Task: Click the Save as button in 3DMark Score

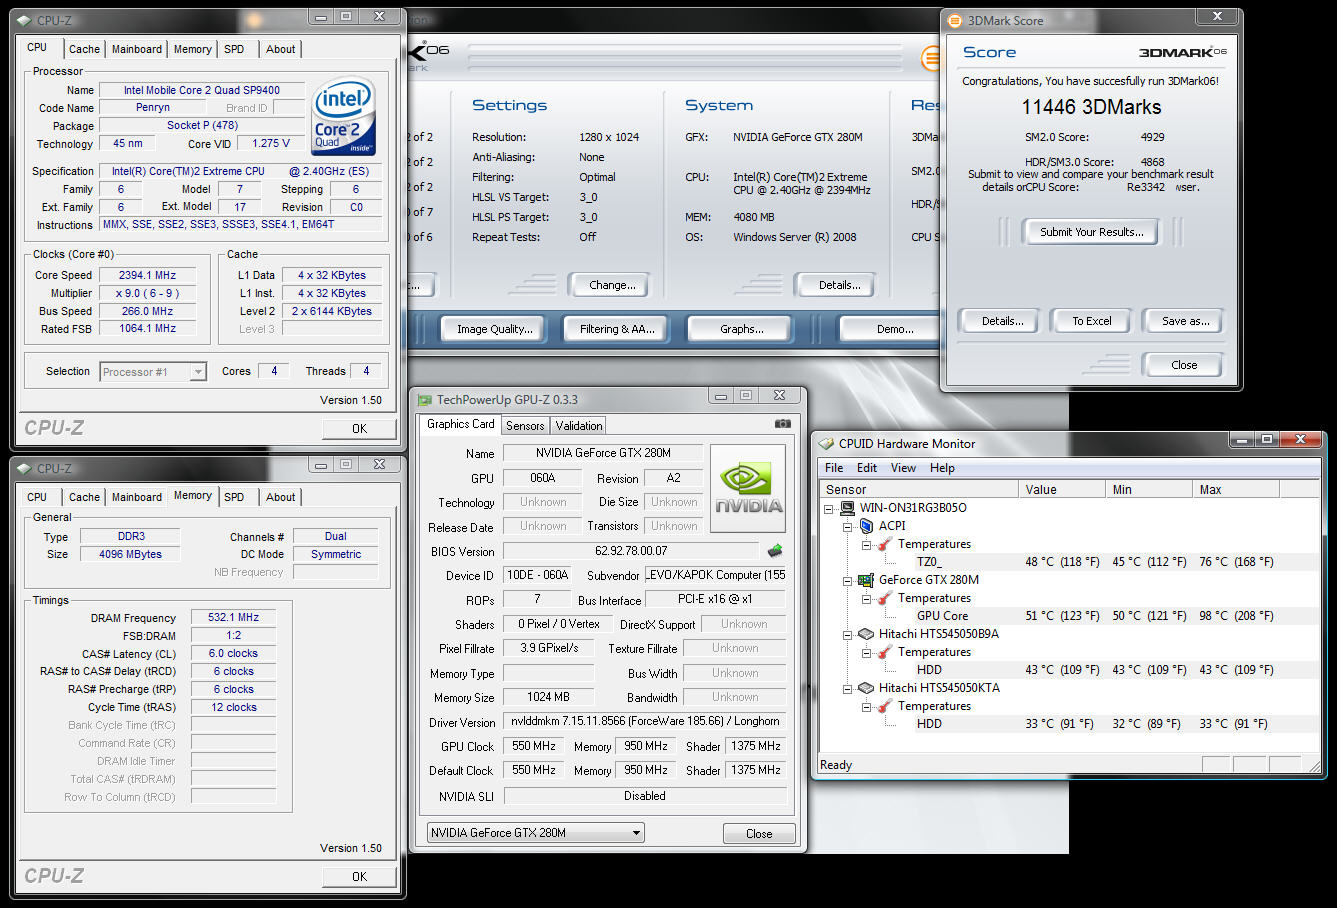Action: coord(1185,321)
